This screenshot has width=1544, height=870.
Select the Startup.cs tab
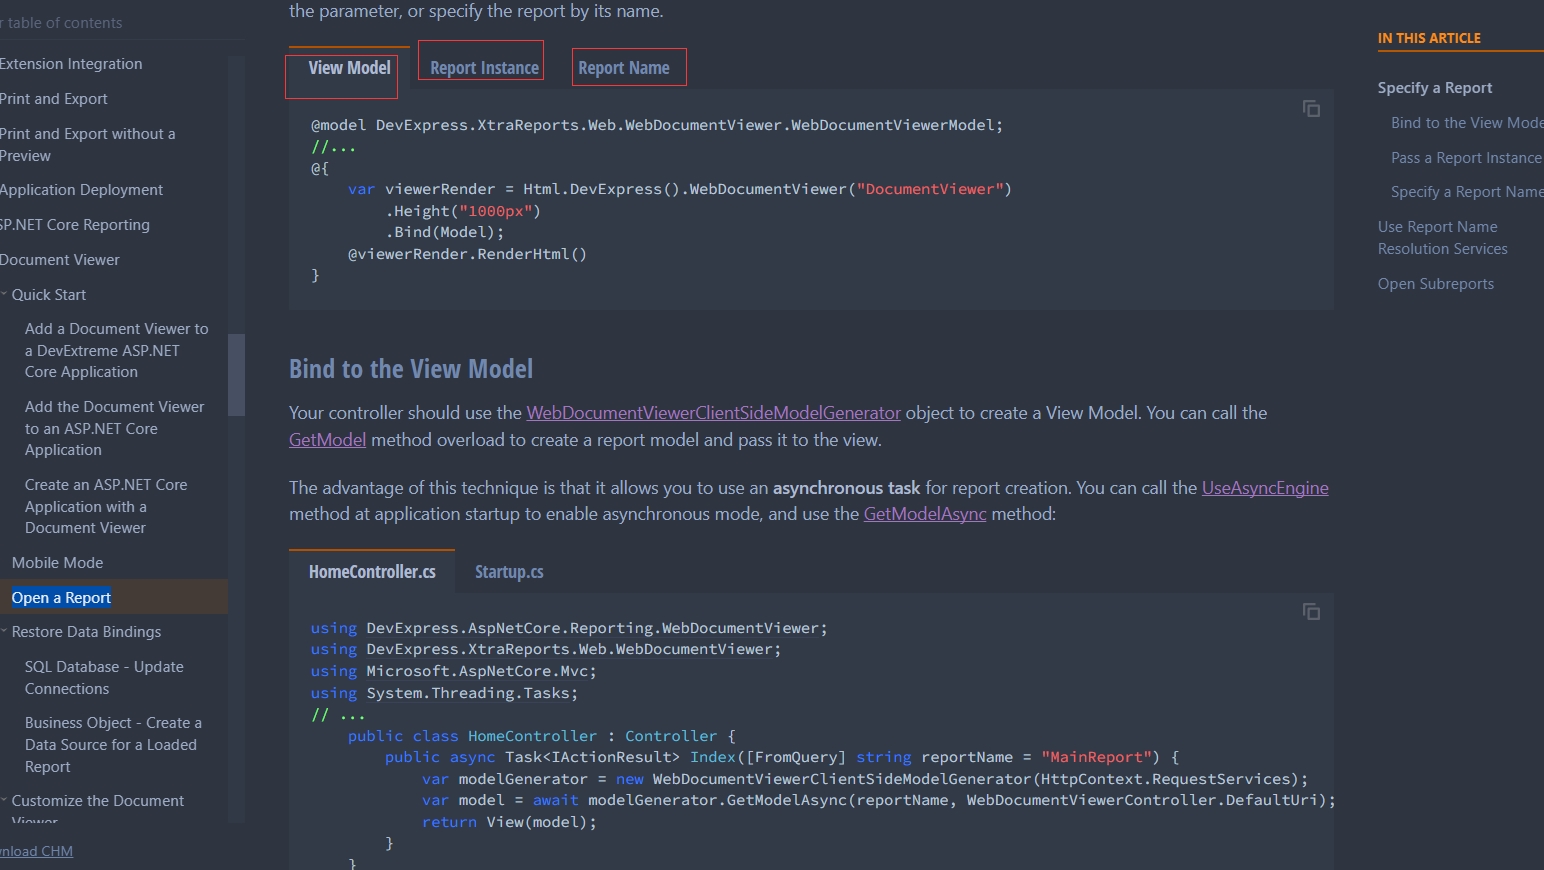(509, 572)
